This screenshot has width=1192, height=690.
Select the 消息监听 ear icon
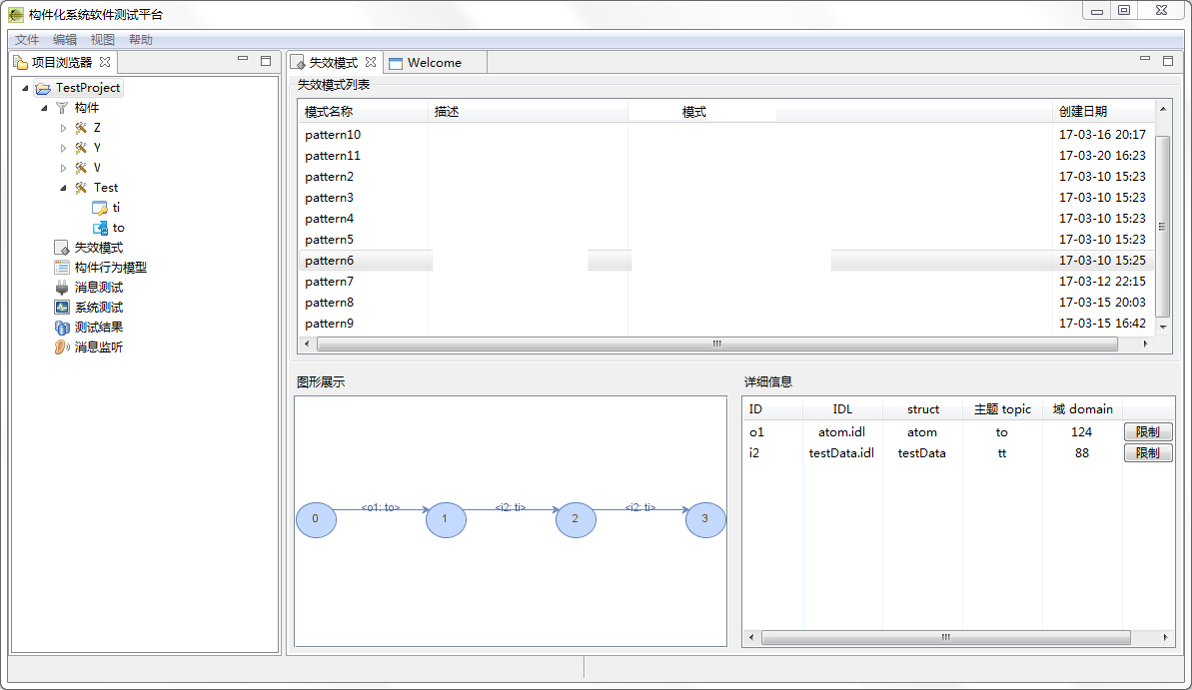point(62,348)
